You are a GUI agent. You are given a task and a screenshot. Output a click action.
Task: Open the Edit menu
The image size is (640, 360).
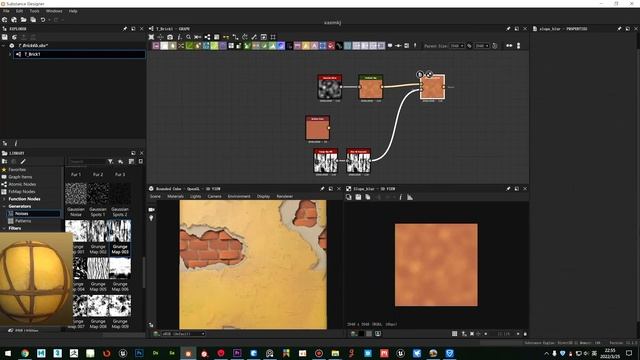tap(19, 11)
